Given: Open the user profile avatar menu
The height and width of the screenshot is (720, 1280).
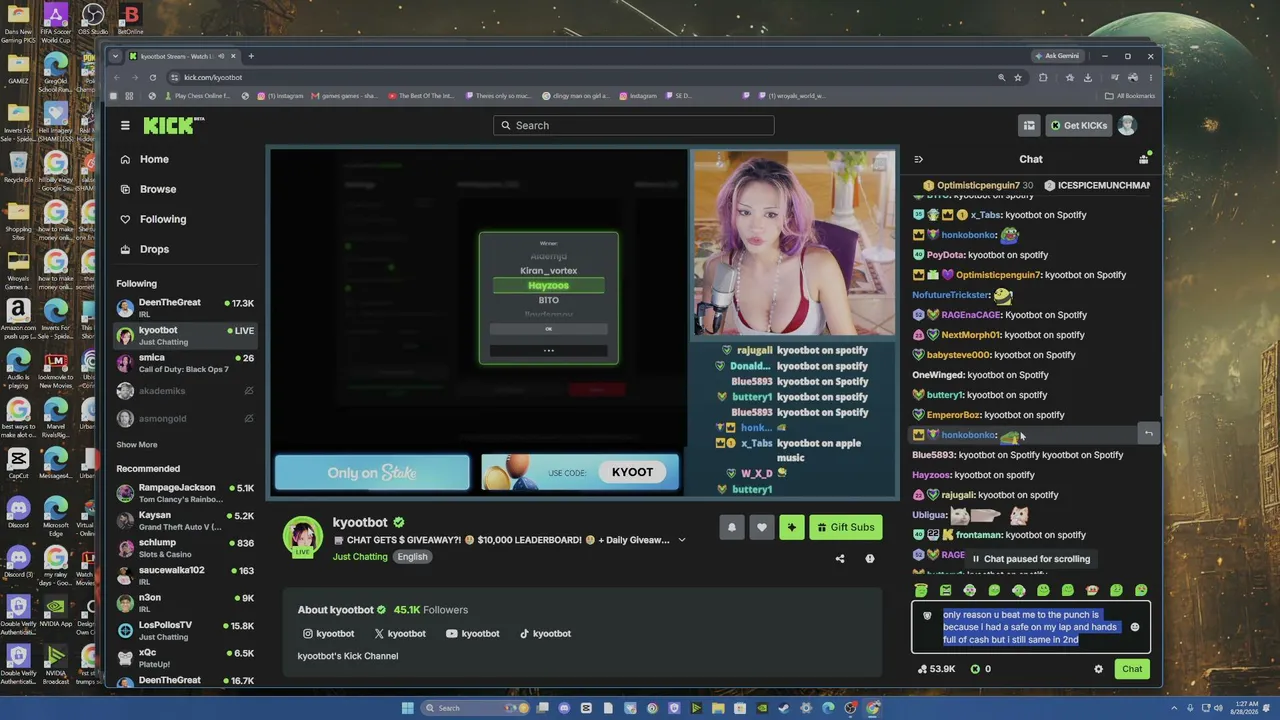Looking at the screenshot, I should 1127,125.
